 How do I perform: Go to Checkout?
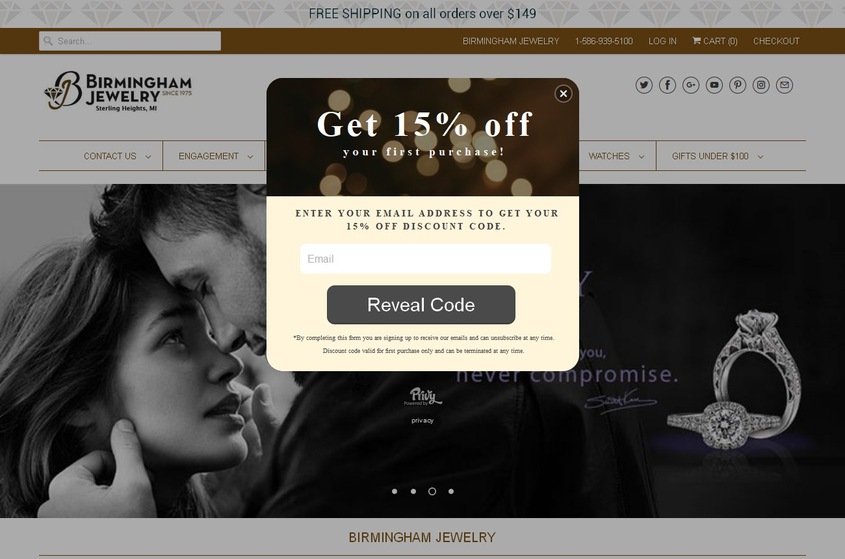tap(776, 41)
